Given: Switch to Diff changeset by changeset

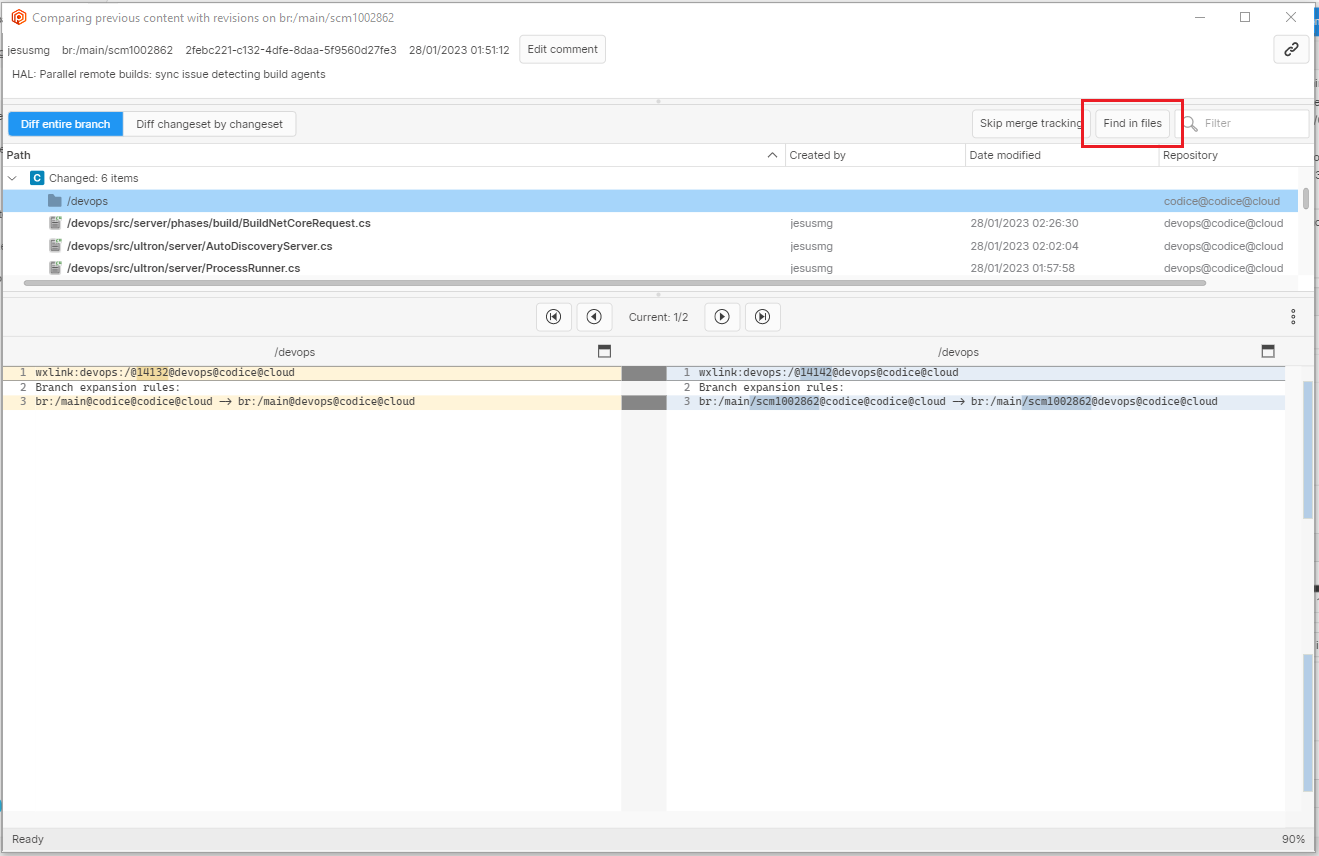Looking at the screenshot, I should pyautogui.click(x=209, y=123).
